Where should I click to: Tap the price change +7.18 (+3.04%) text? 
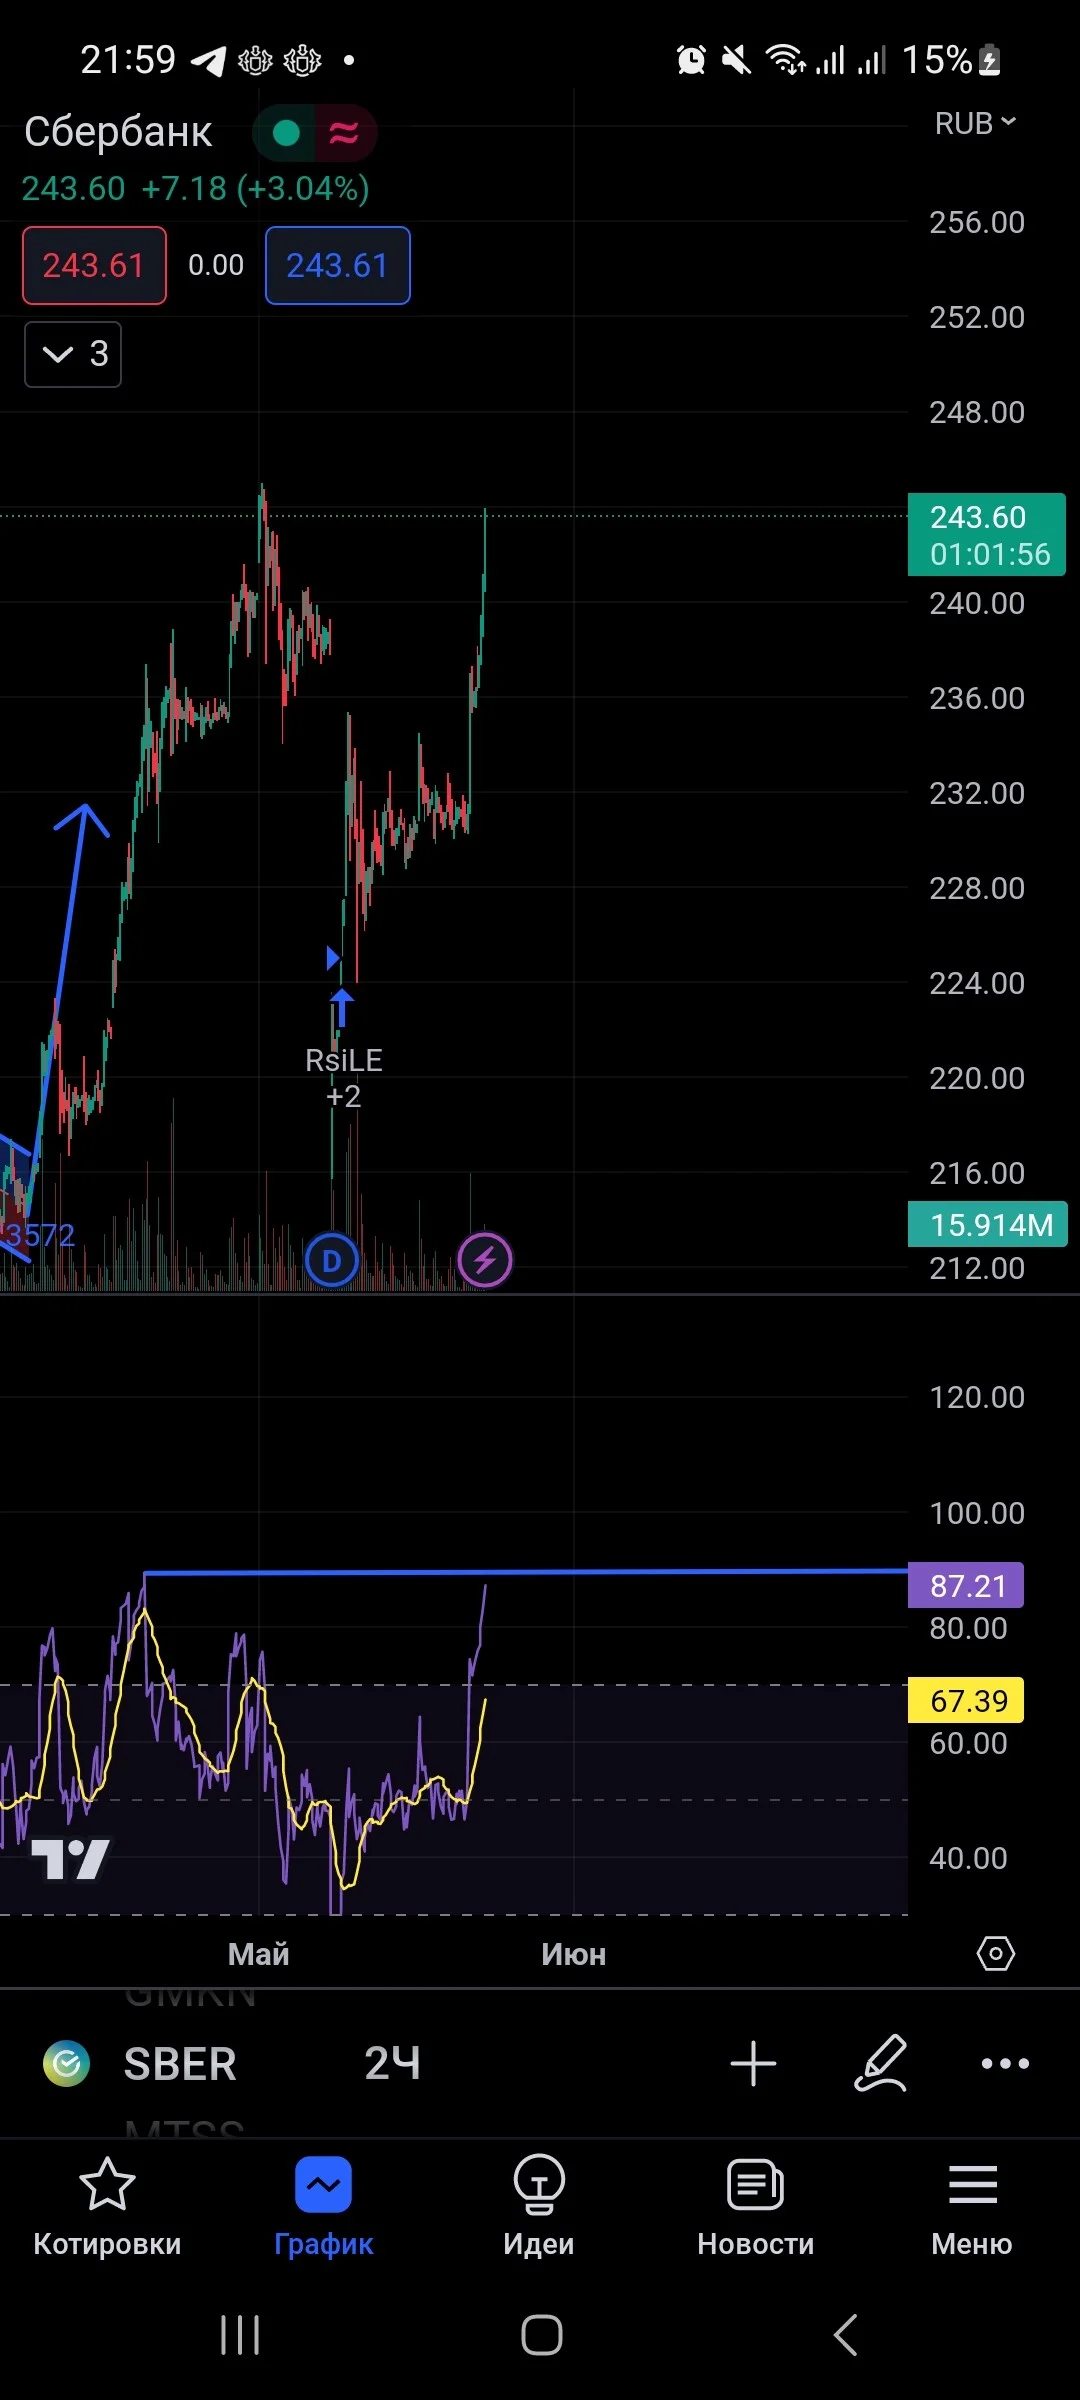(256, 188)
